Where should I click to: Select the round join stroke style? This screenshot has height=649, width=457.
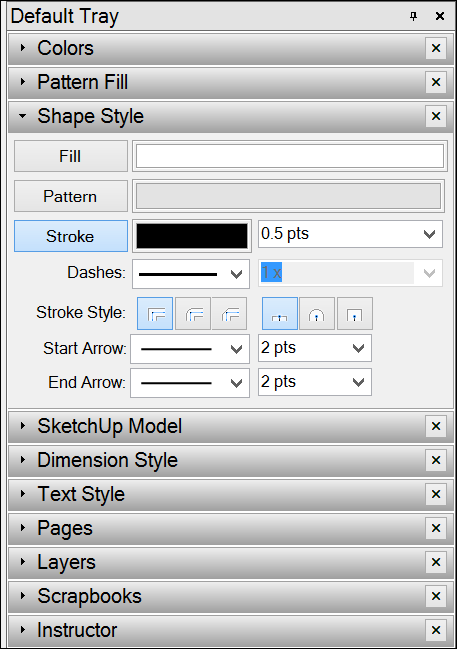point(193,313)
